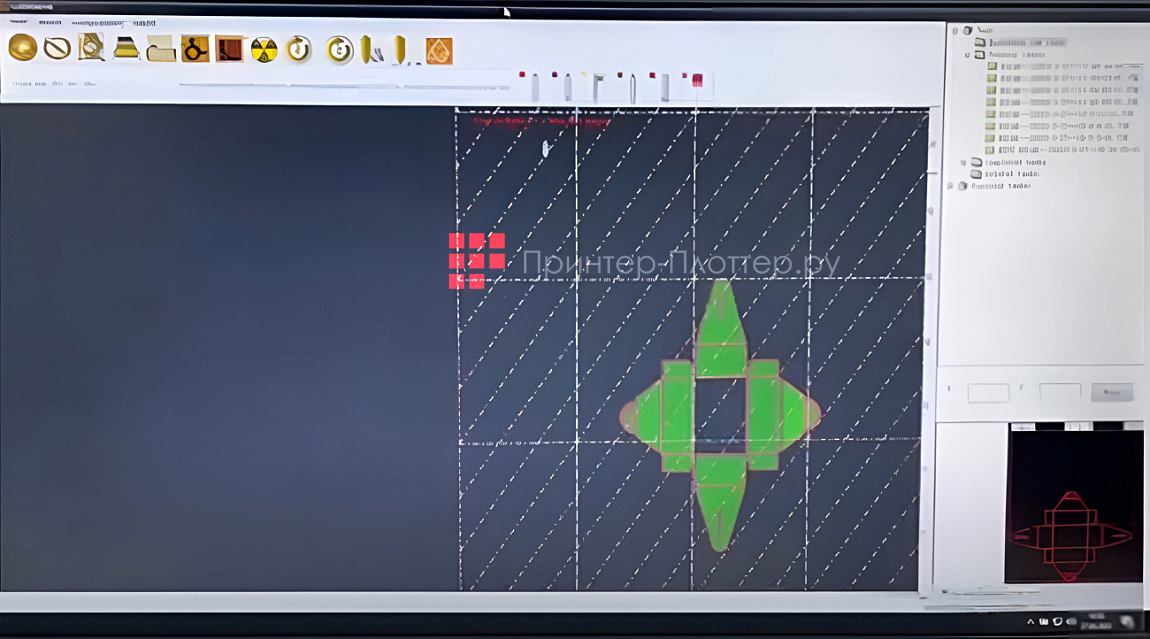Select the golden sphere tool on the toolbar
Image resolution: width=1150 pixels, height=639 pixels.
click(22, 47)
